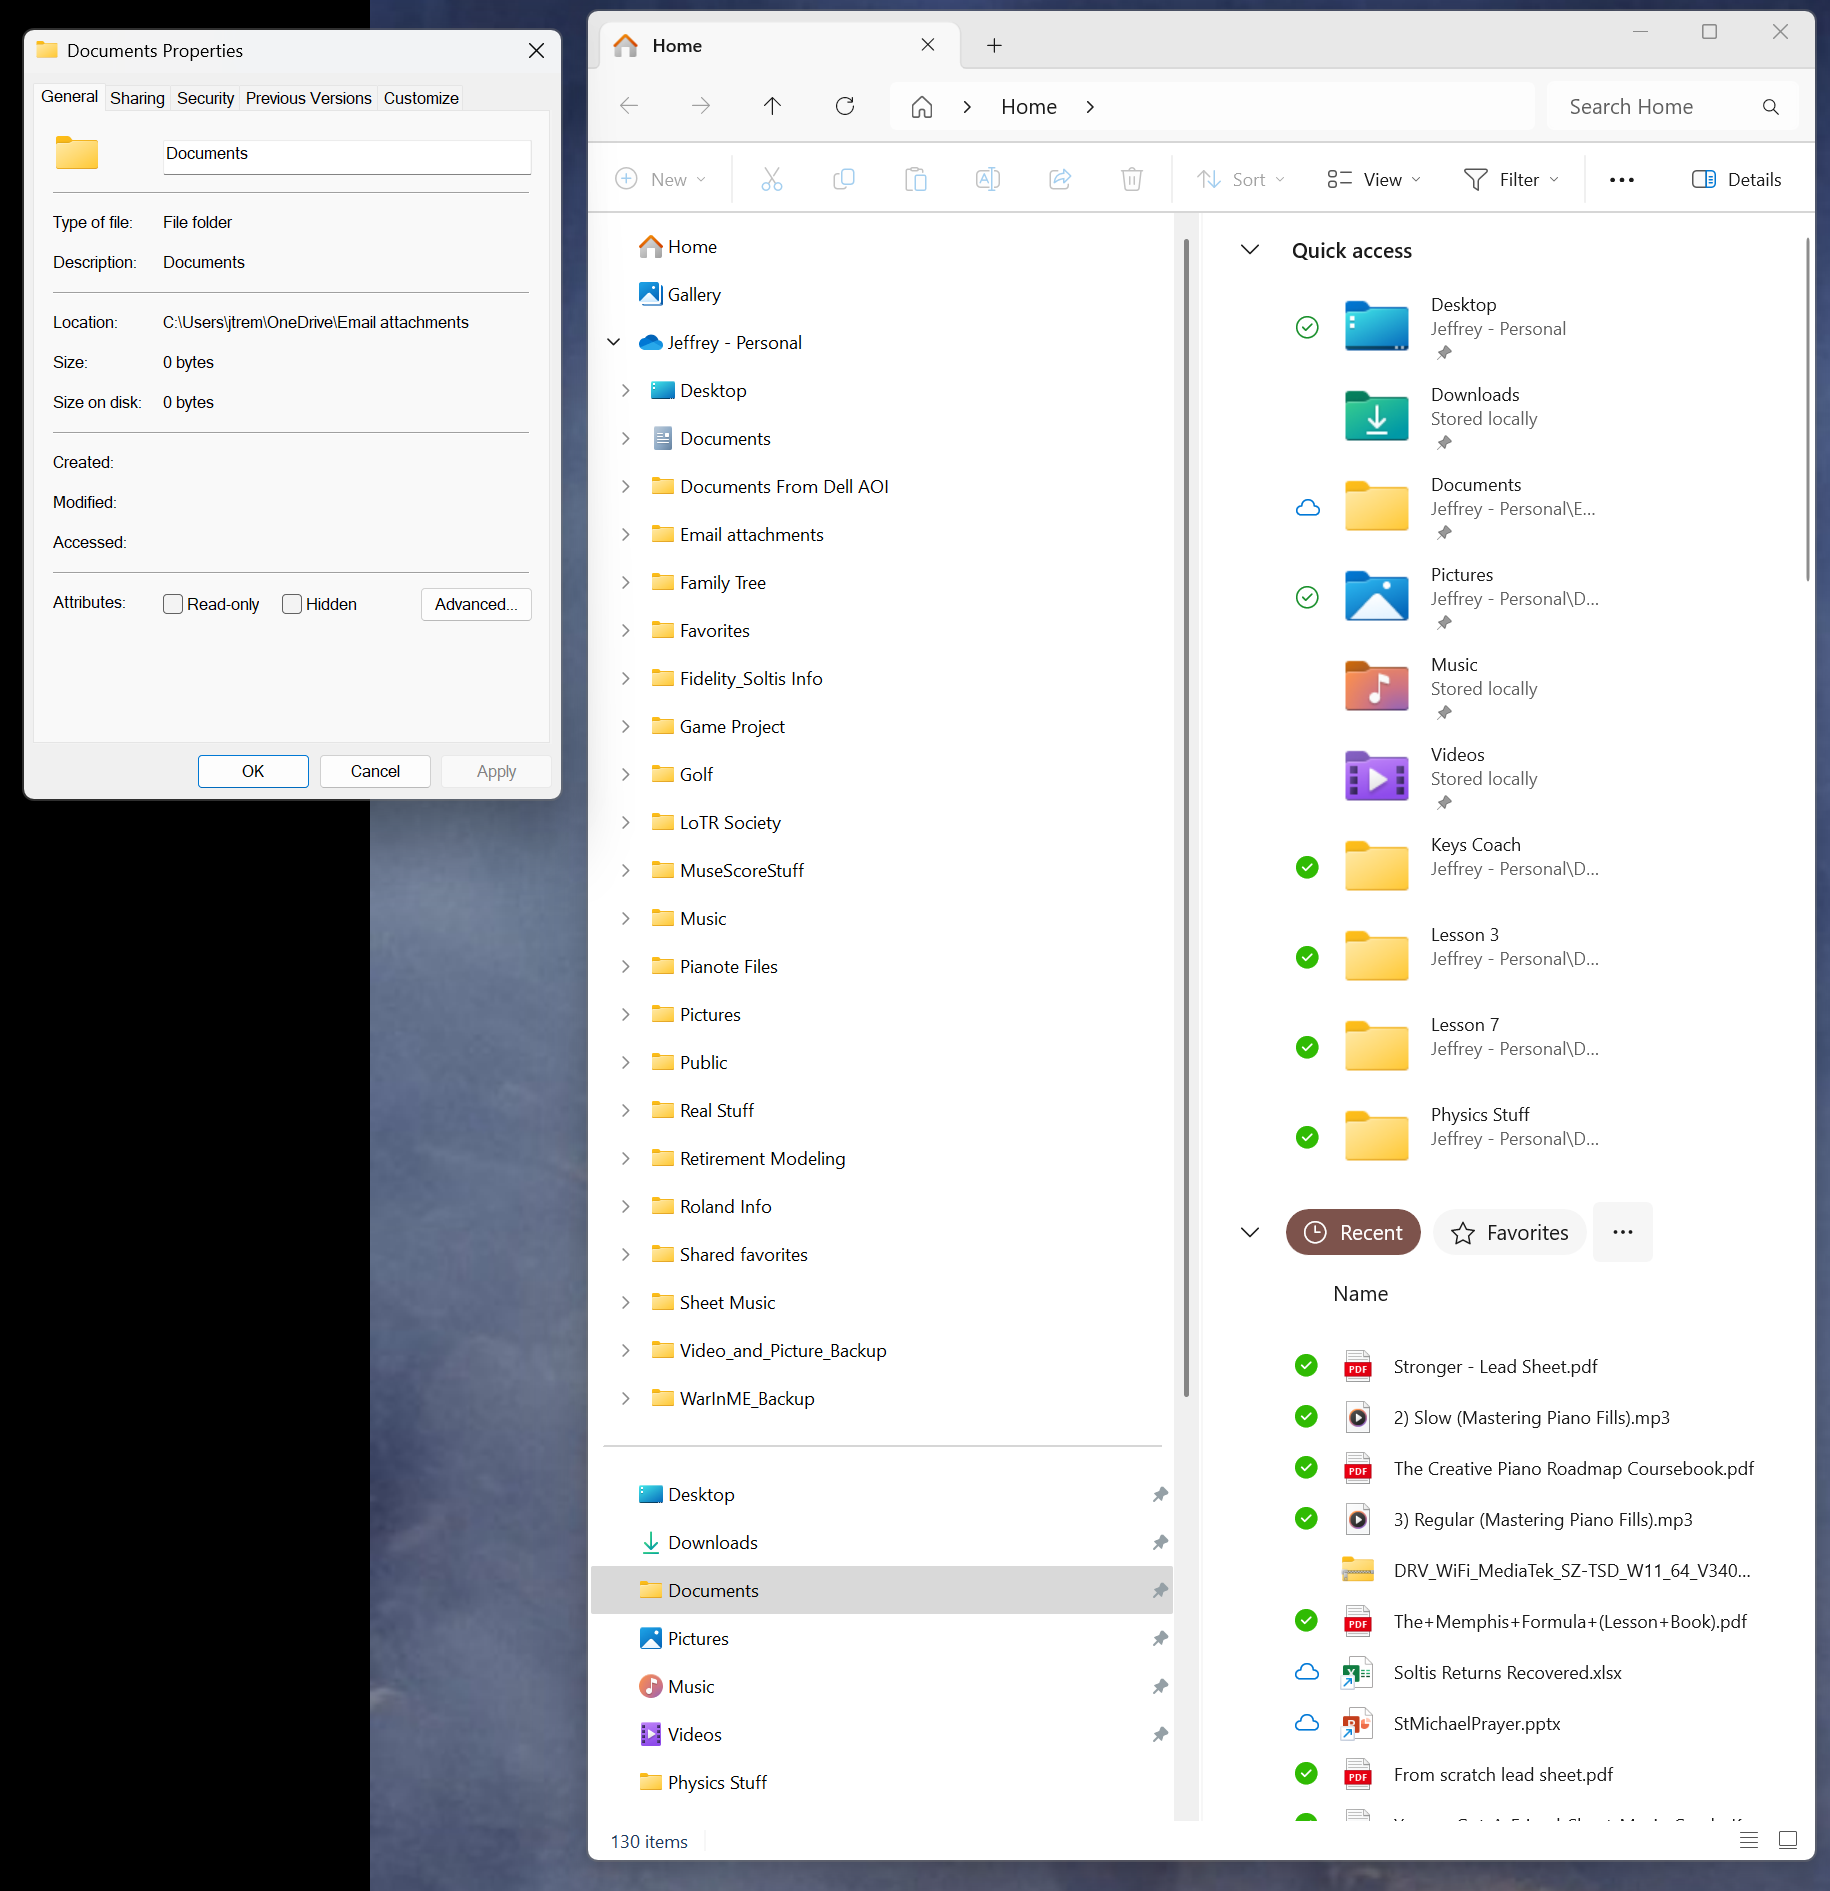Enable the Read-only checkbox
The width and height of the screenshot is (1830, 1891).
(x=172, y=604)
